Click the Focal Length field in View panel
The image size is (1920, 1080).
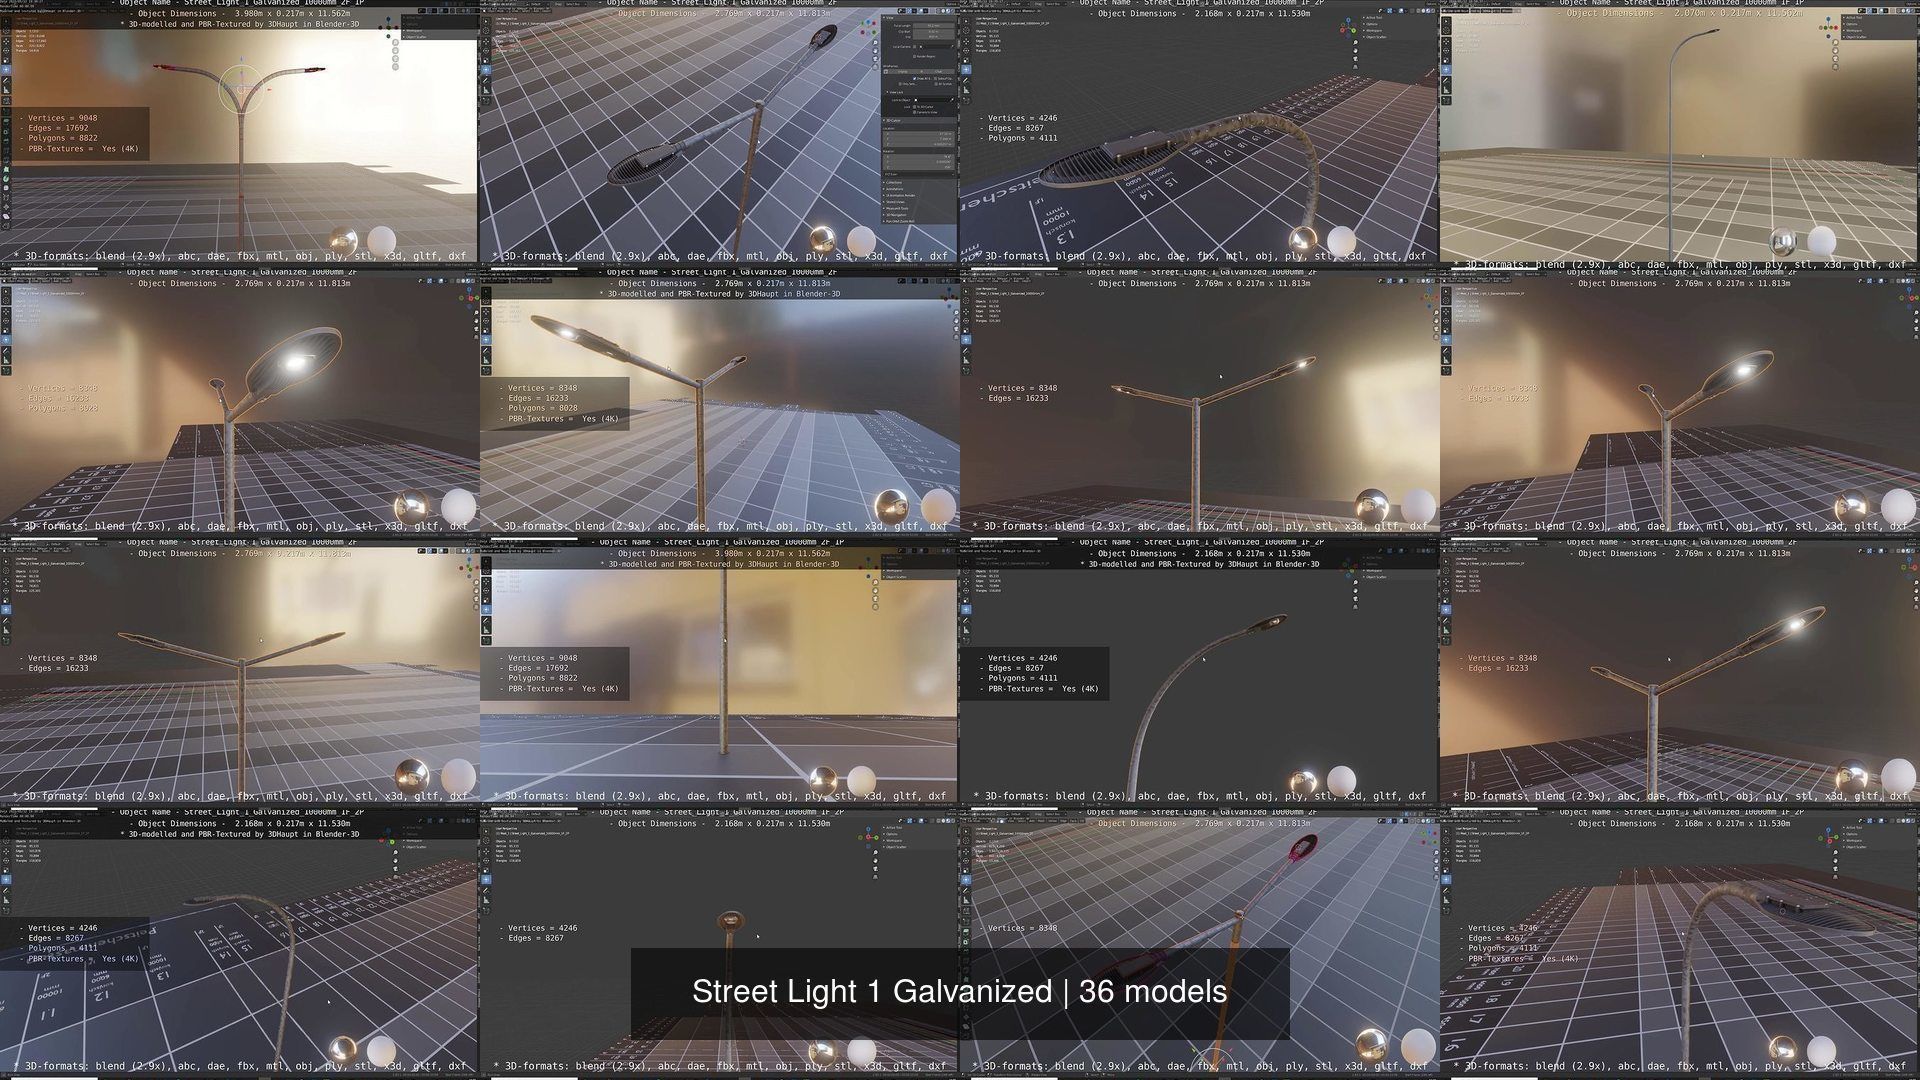933,26
